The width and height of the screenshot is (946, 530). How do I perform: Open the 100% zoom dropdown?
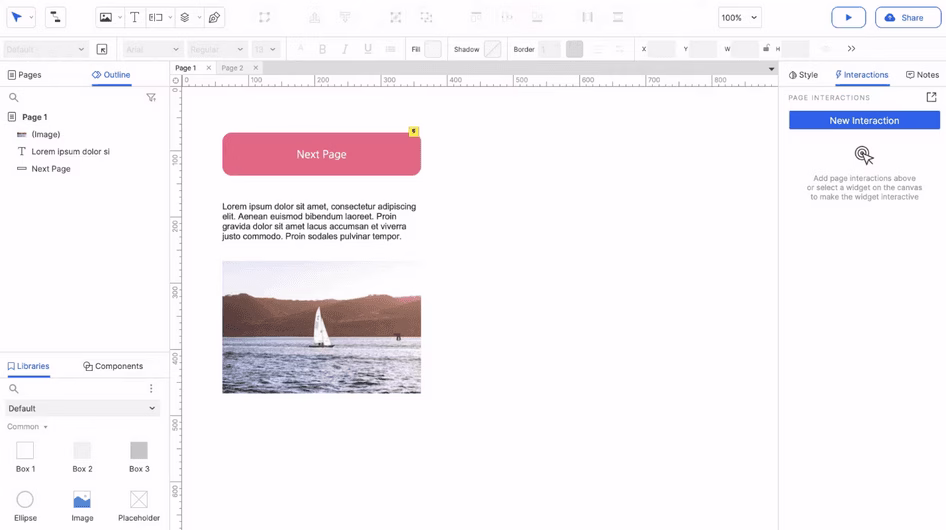click(x=740, y=18)
